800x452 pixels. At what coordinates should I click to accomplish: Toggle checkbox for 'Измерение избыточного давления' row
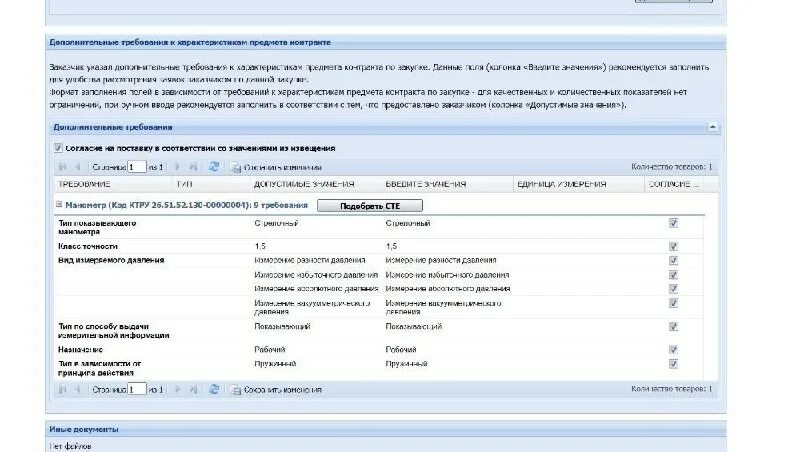(673, 275)
